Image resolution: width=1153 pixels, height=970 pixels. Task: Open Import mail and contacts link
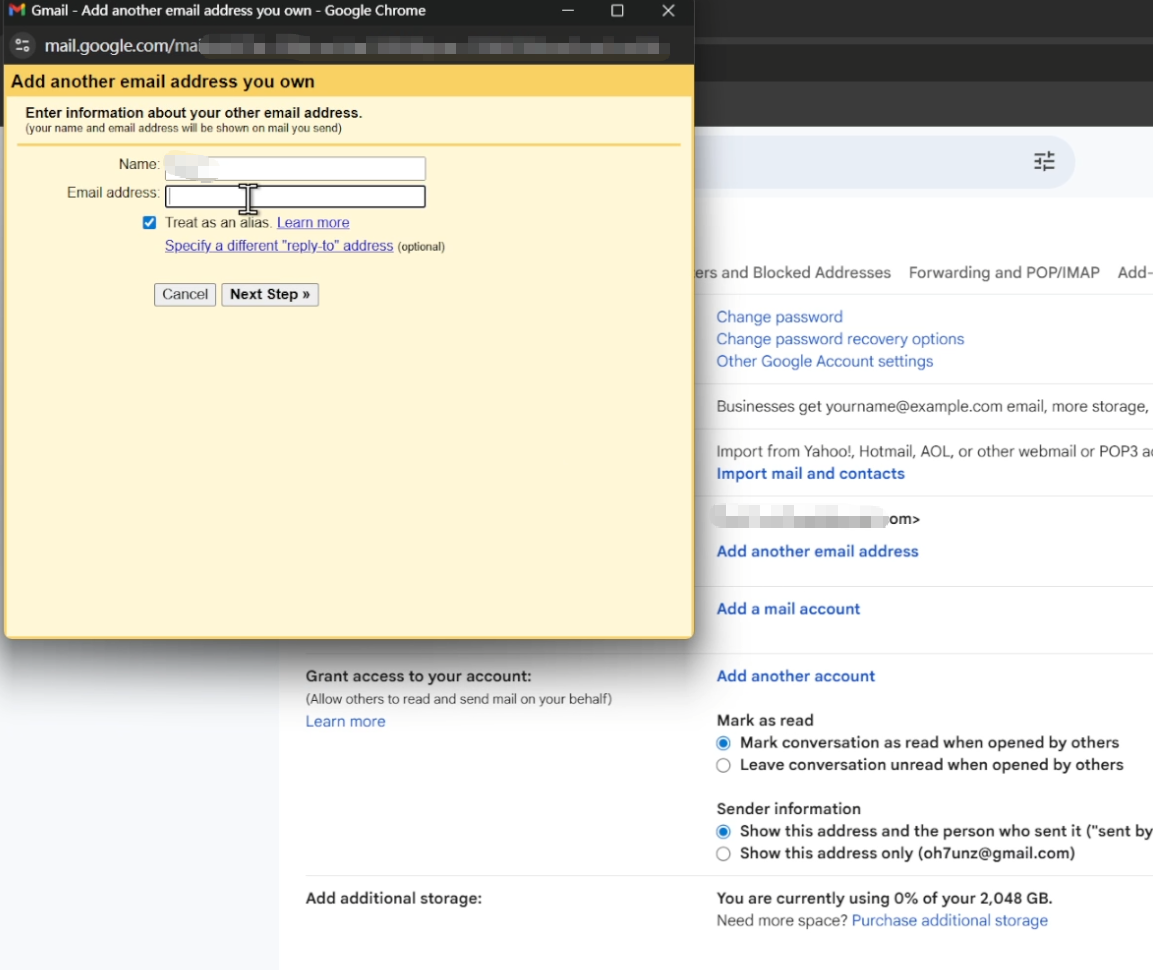810,474
